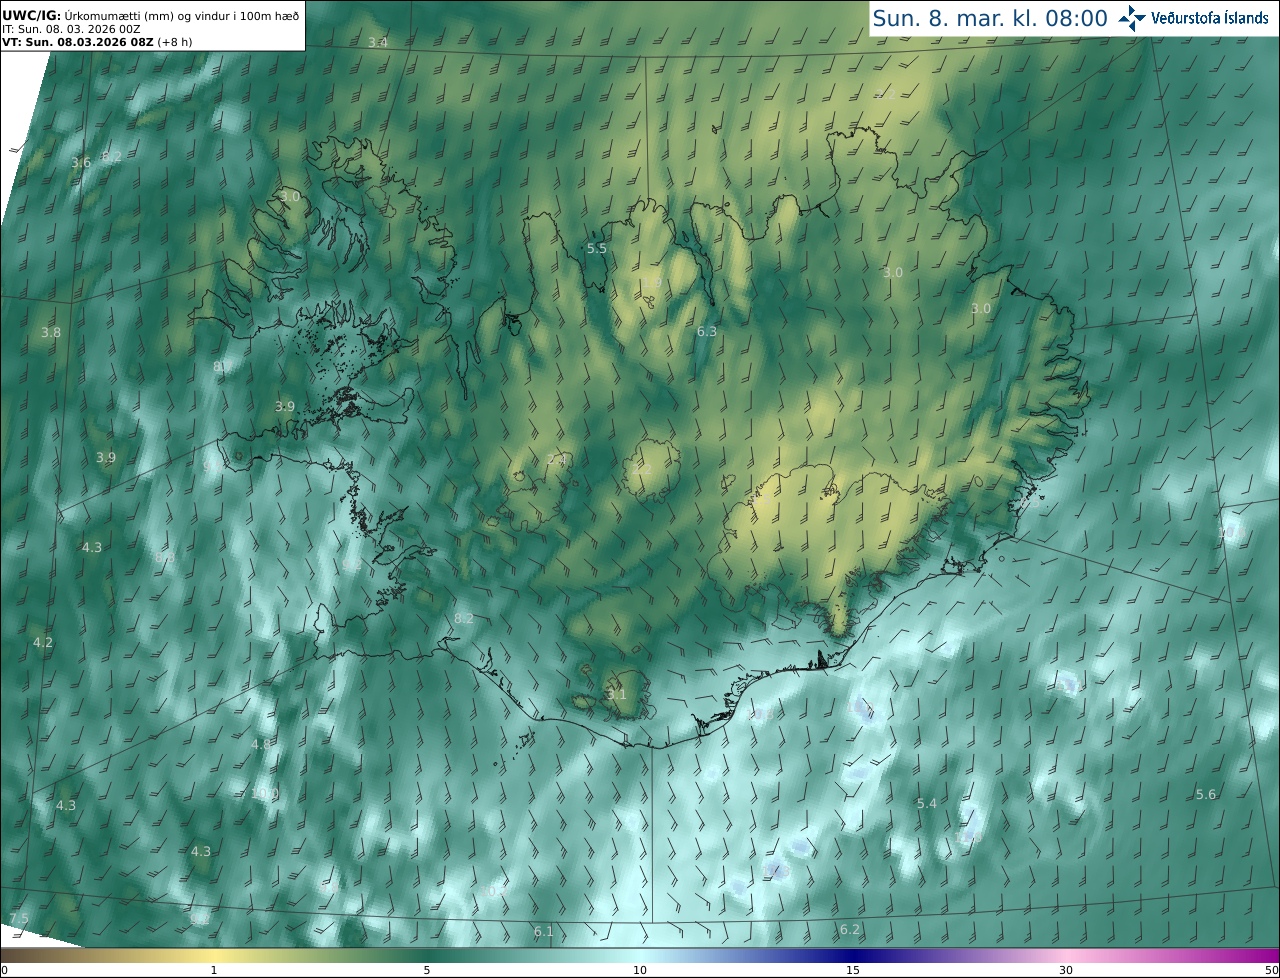Viewport: 1280px width, 978px height.
Task: Click the 3.6 value on the map
Action: pyautogui.click(x=81, y=162)
